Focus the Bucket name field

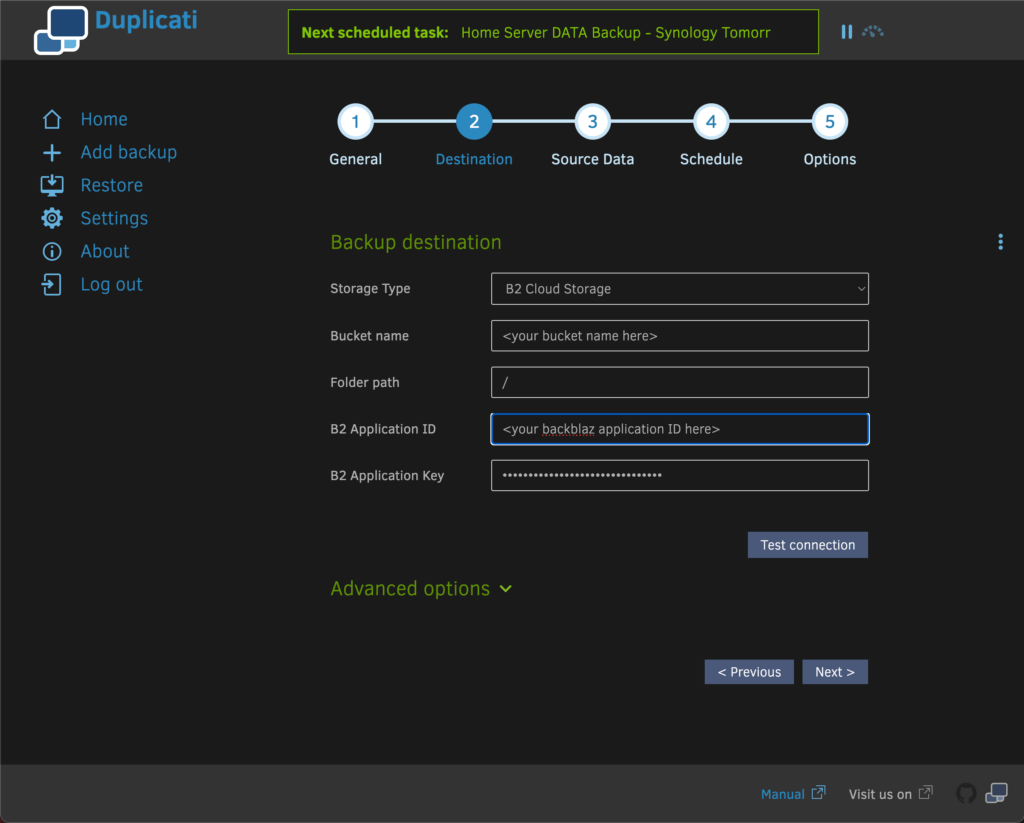pyautogui.click(x=679, y=336)
